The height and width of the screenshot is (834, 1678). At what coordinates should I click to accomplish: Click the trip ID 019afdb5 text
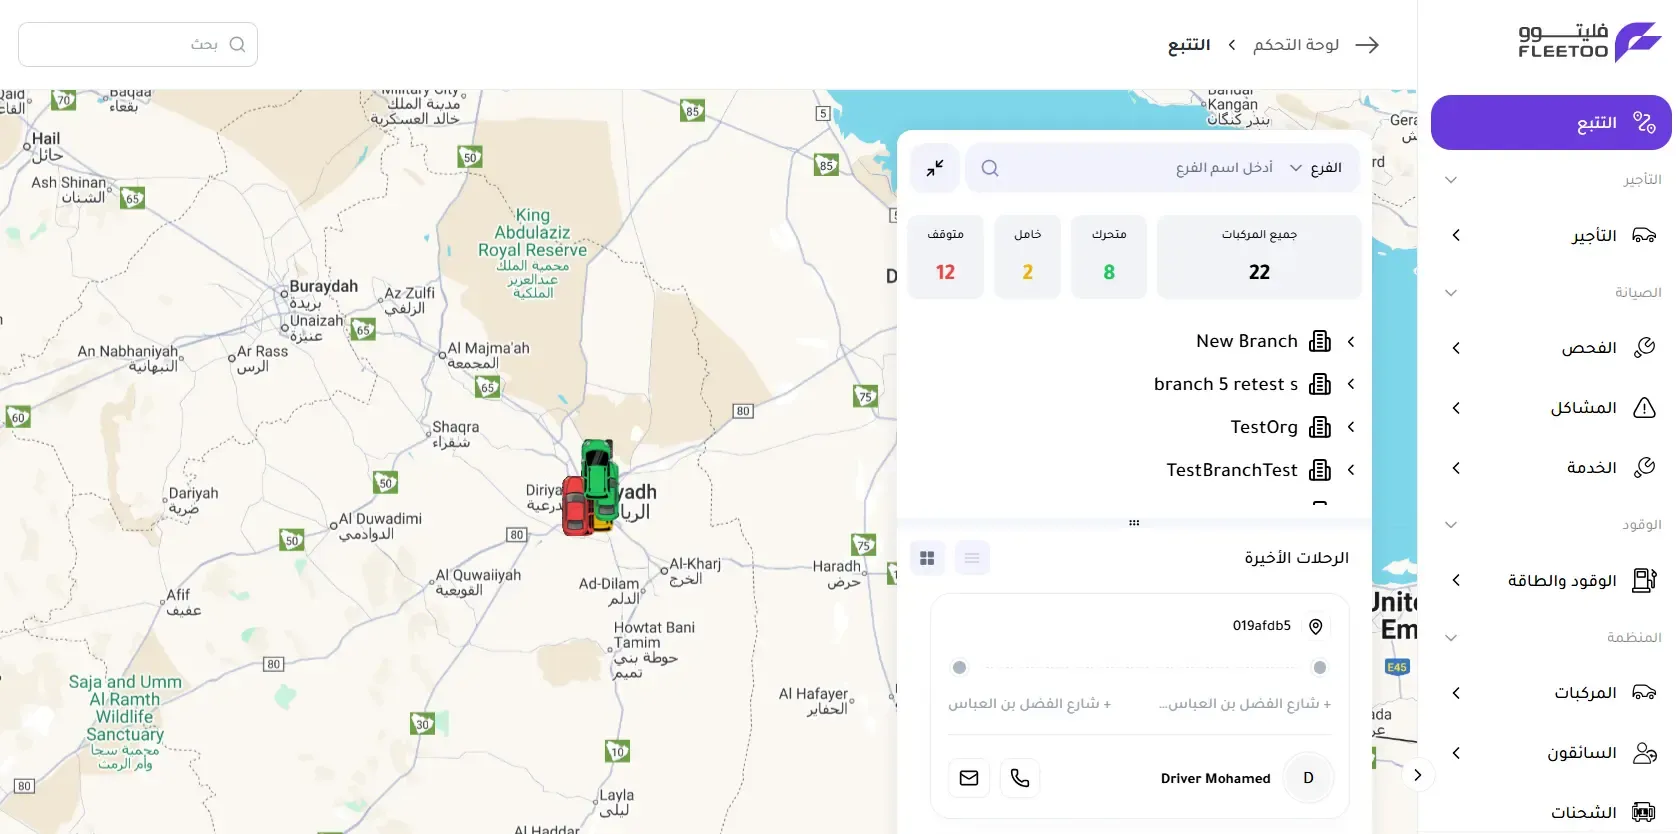(1262, 626)
